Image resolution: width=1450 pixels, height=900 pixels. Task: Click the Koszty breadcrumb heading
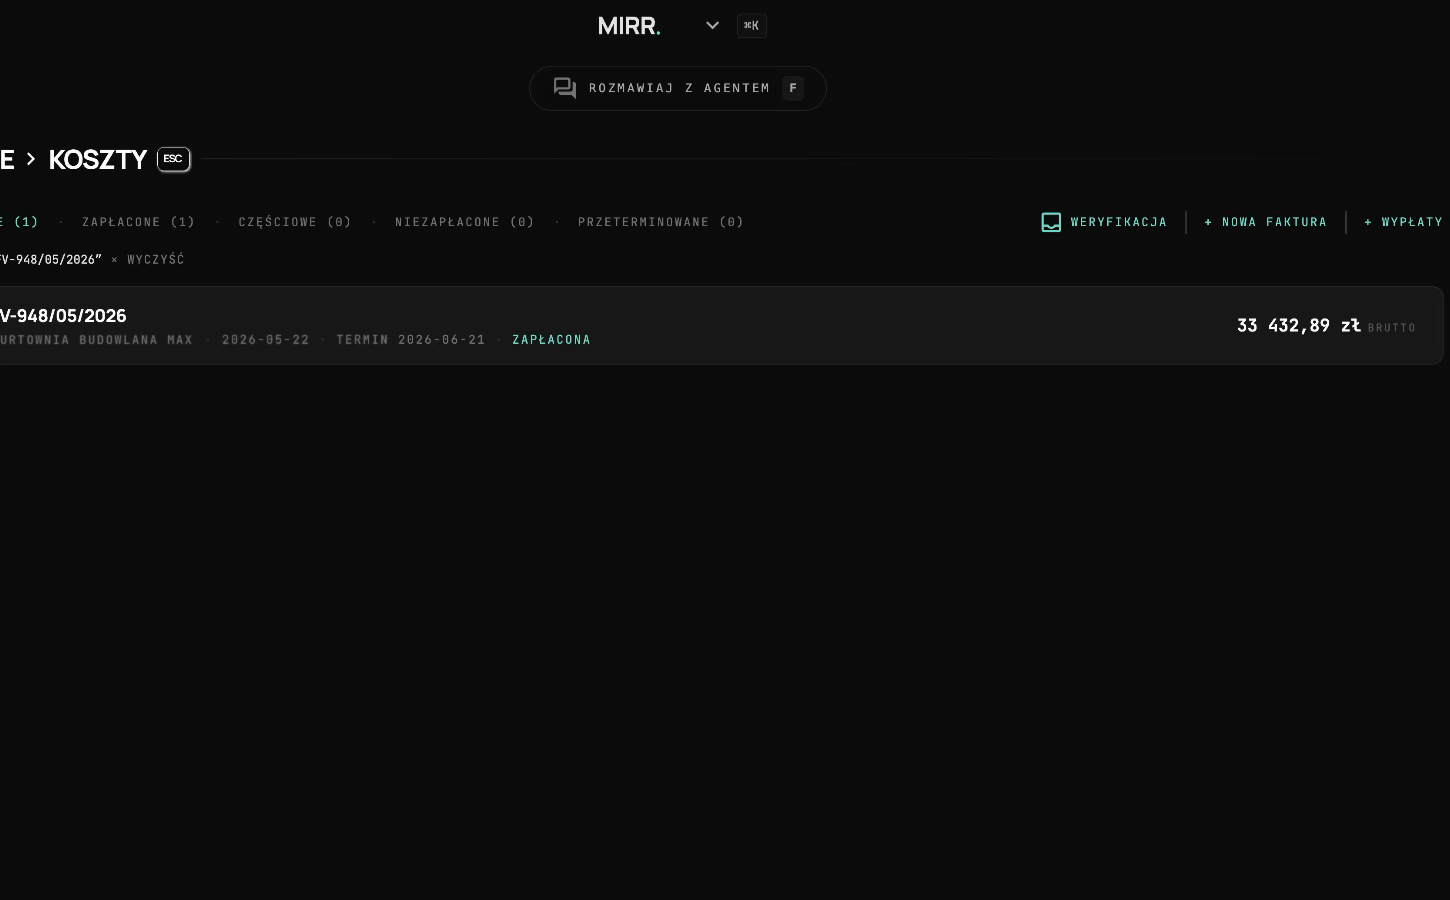click(98, 159)
